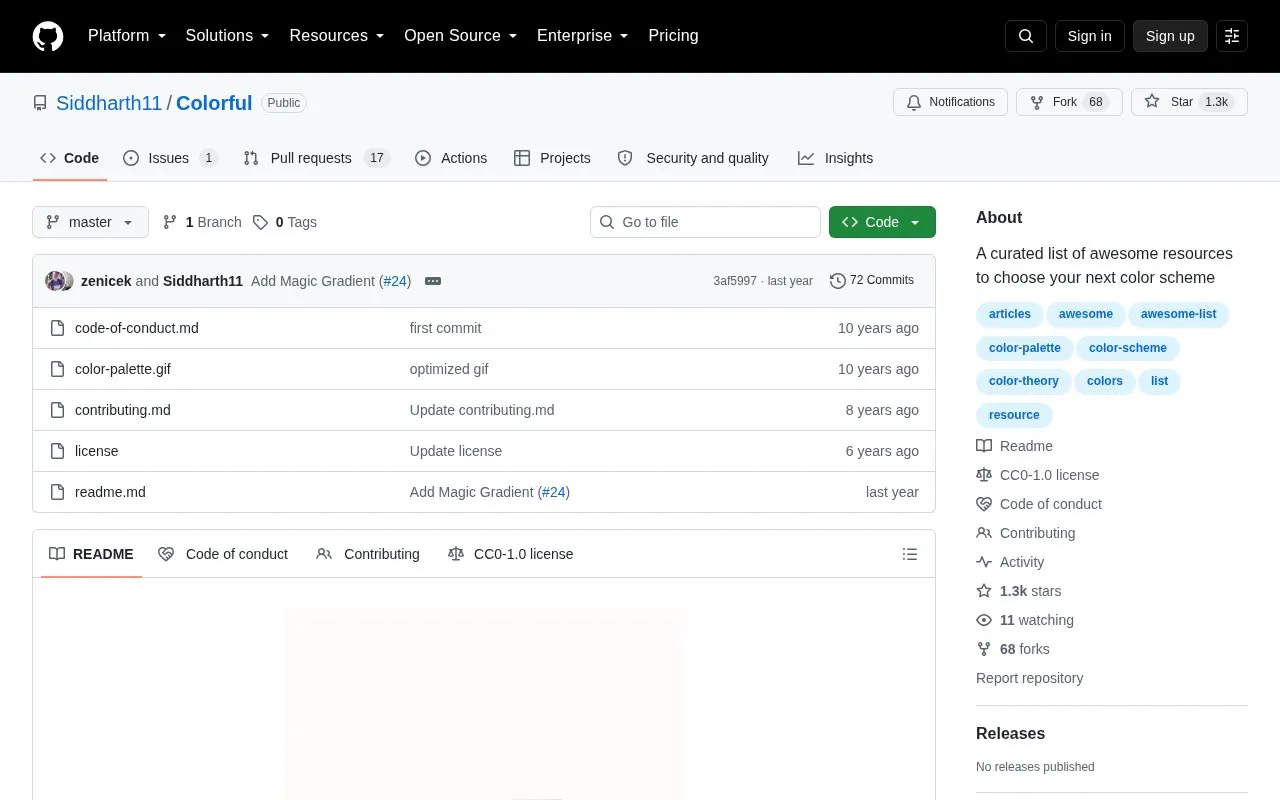Select the Contributing README tab

(x=368, y=554)
